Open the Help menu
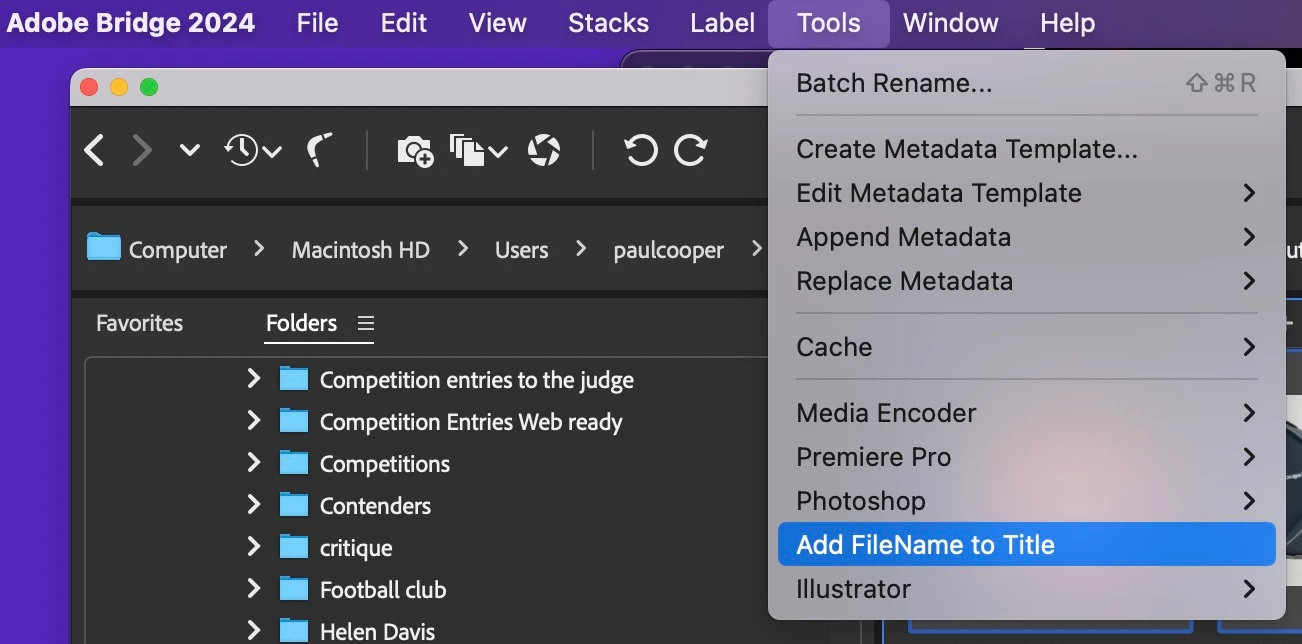The width and height of the screenshot is (1302, 644). [1067, 22]
